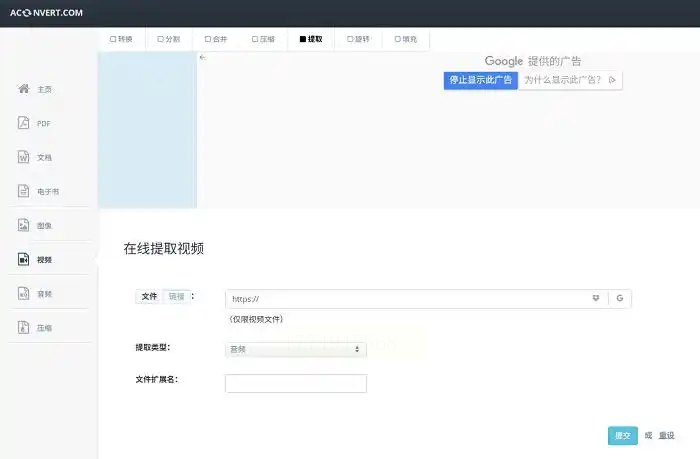Open the PDF converter sidebar icon
Viewport: 700px width, 459px height.
[25, 124]
